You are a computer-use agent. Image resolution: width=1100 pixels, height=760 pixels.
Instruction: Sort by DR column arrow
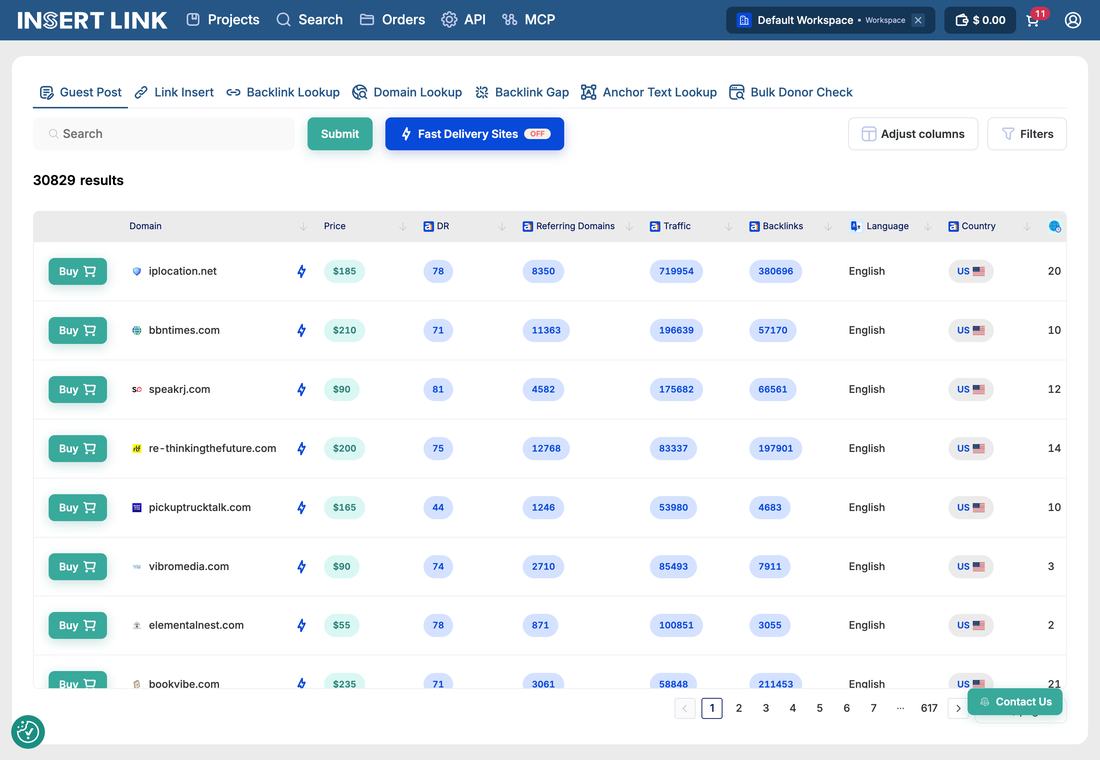[502, 226]
